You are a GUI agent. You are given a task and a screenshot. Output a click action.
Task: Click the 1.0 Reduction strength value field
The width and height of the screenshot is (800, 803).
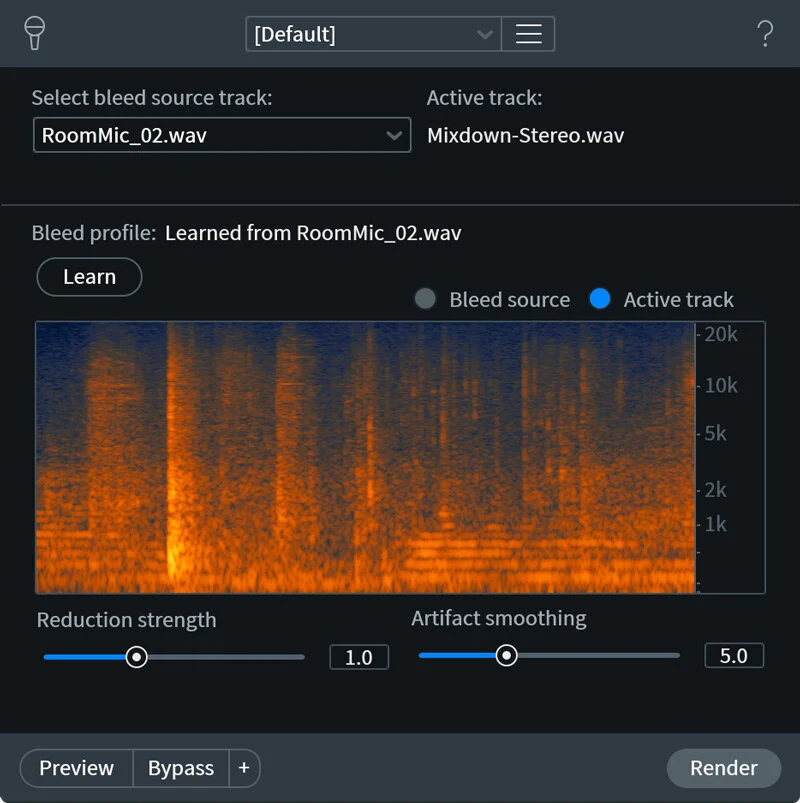(x=358, y=656)
